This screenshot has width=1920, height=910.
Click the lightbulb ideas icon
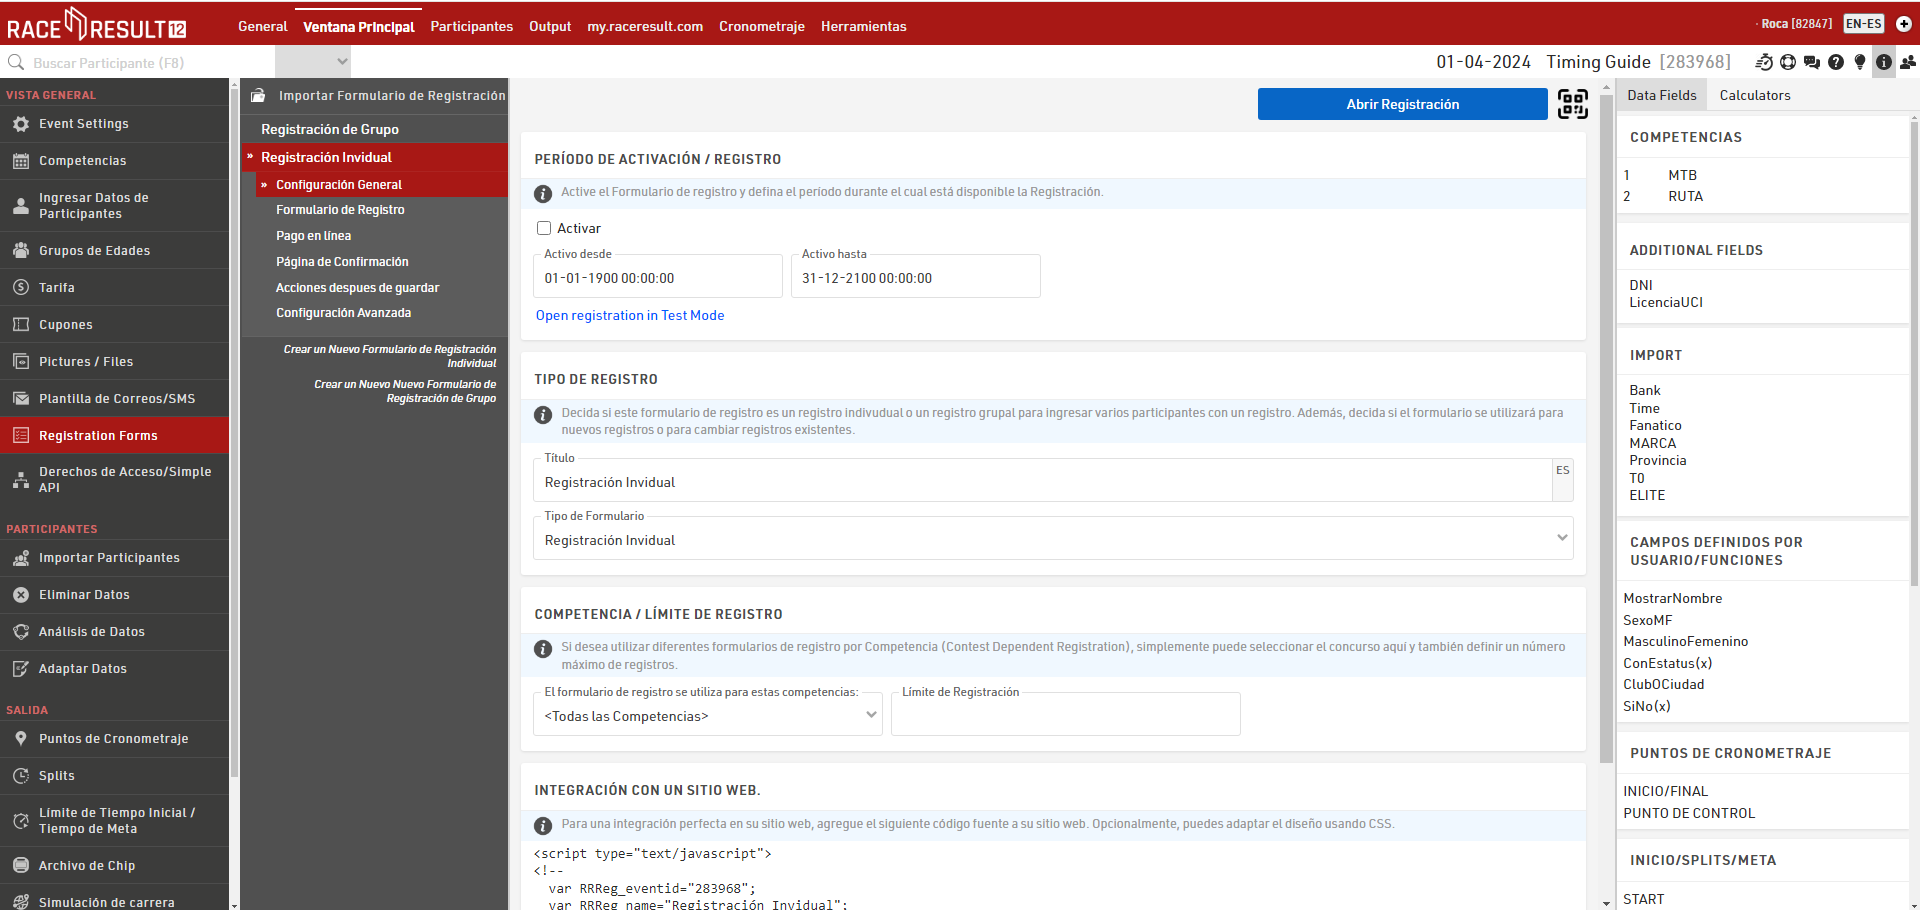pyautogui.click(x=1860, y=62)
